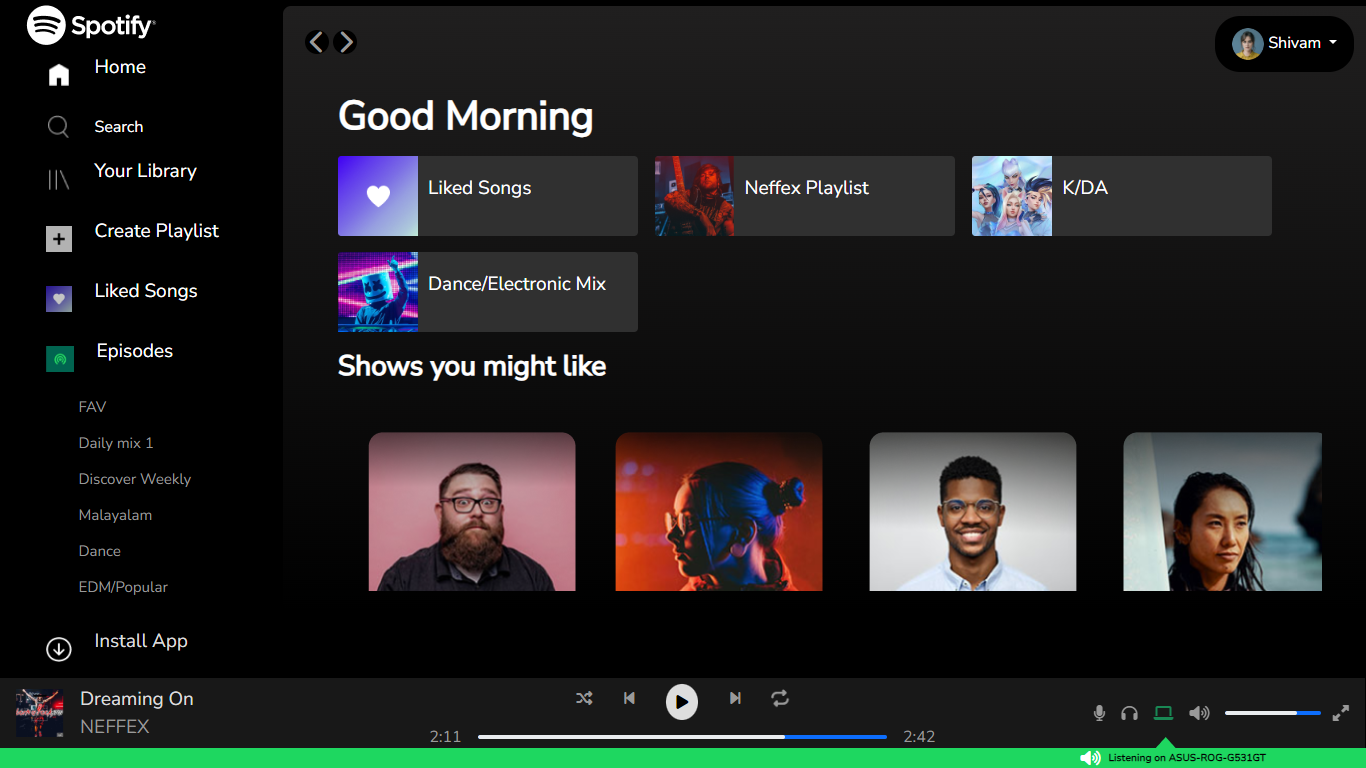
Task: Click Listening on ASUS-ROG-G531GT text
Action: (1187, 758)
